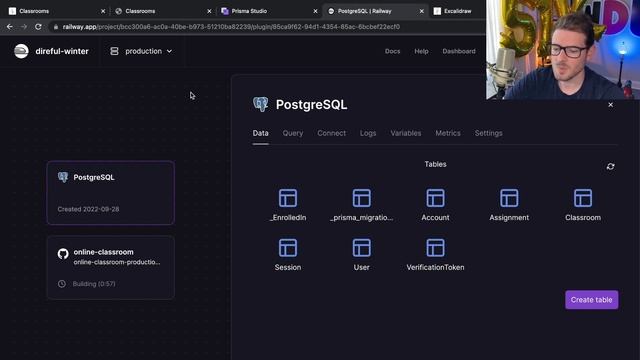640x360 pixels.
Task: Switch to the Settings tab
Action: (488, 133)
